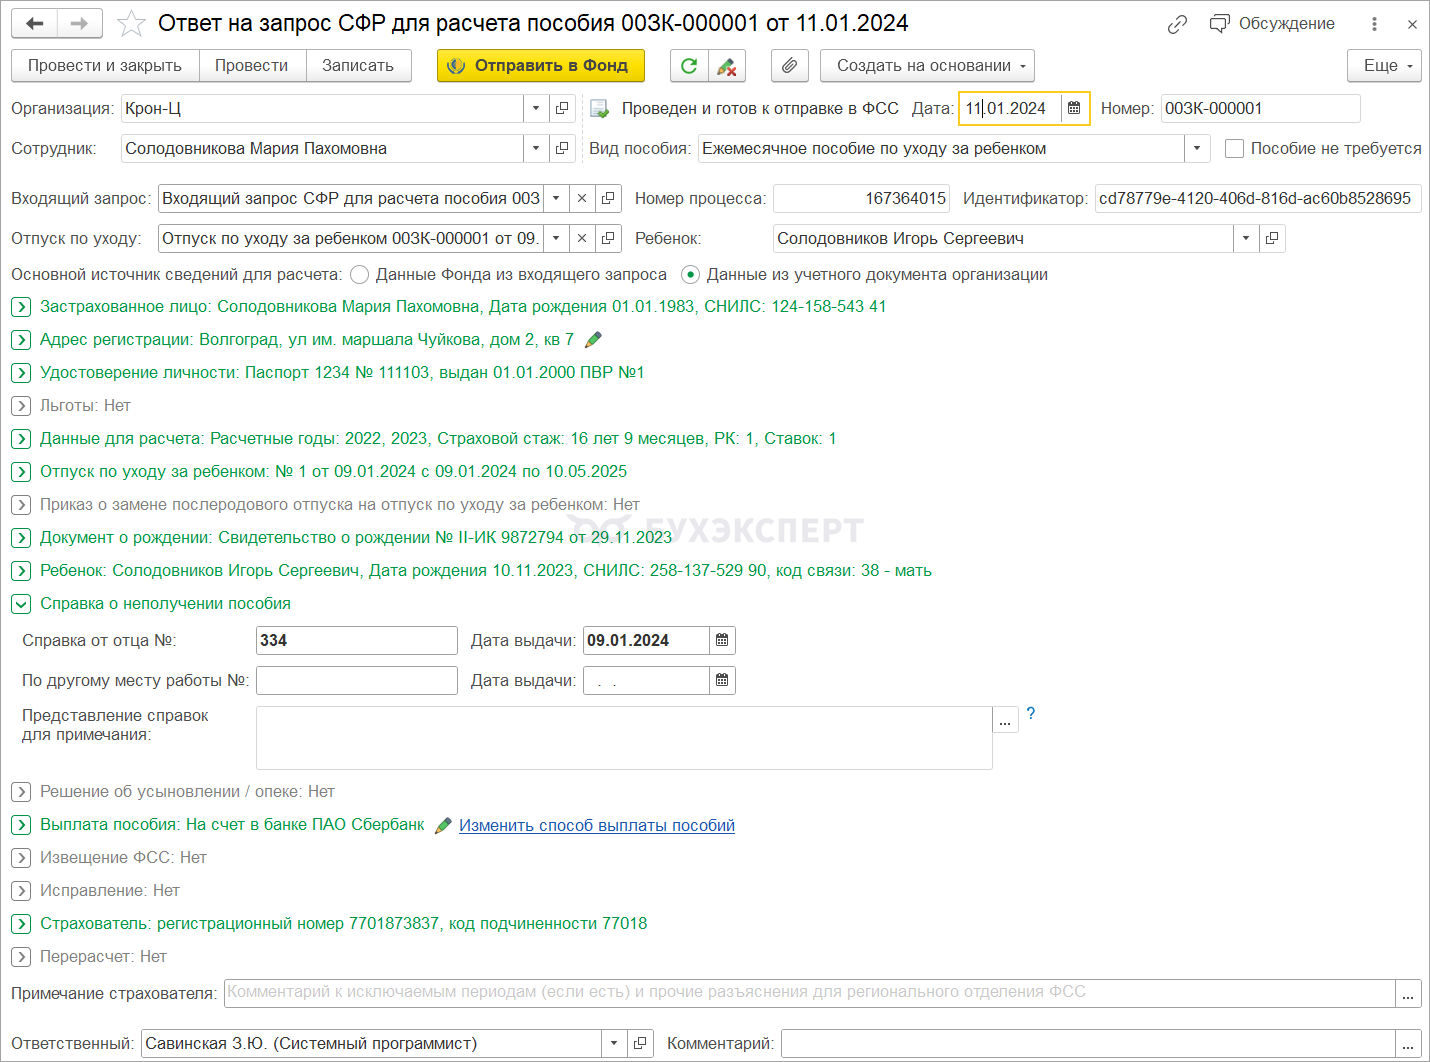Collapse the 'Справка о неполучении пособия' section

pos(21,604)
